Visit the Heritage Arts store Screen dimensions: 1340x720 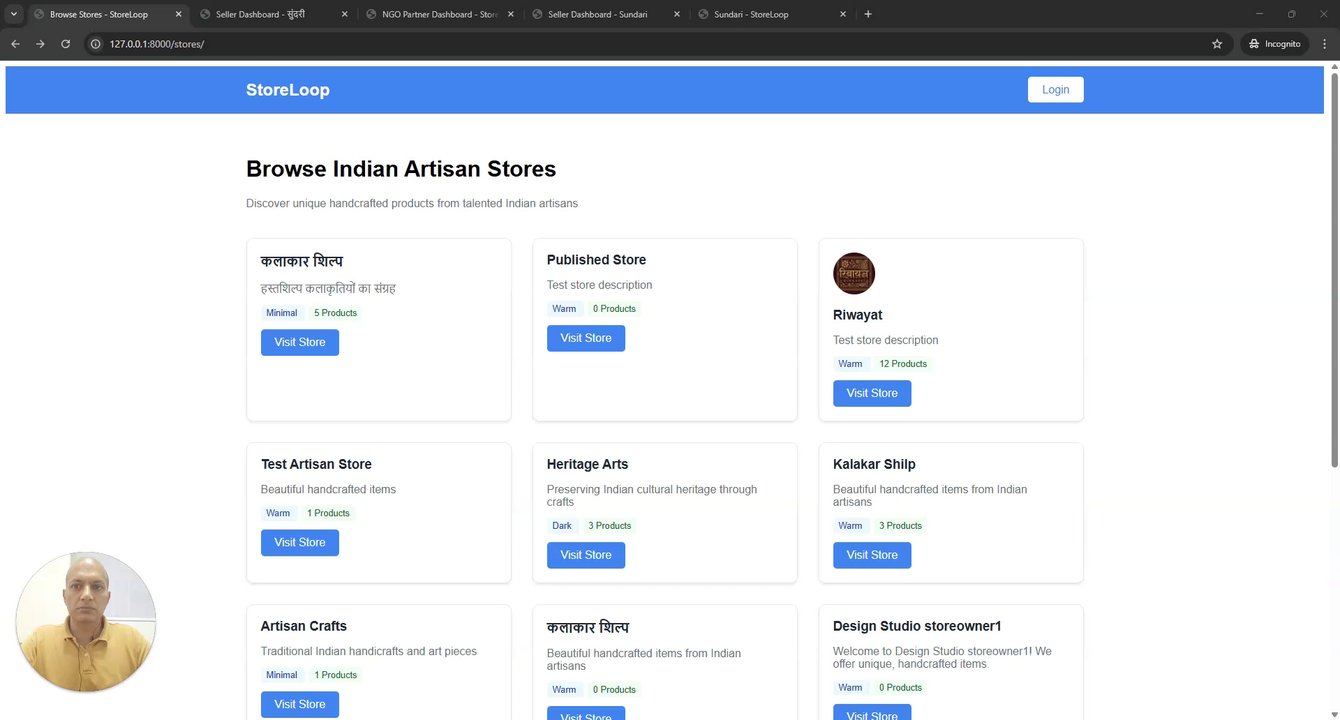point(585,555)
